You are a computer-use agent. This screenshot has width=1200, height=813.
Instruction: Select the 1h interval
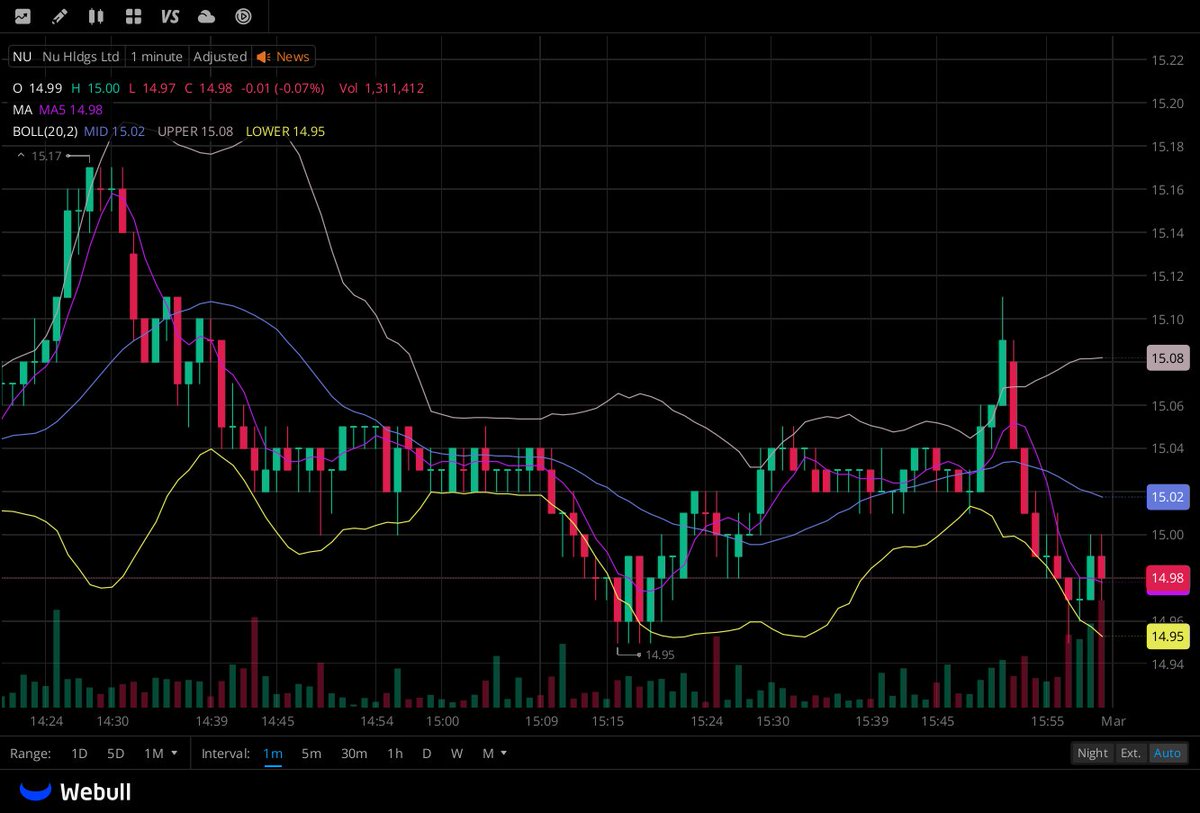(396, 753)
